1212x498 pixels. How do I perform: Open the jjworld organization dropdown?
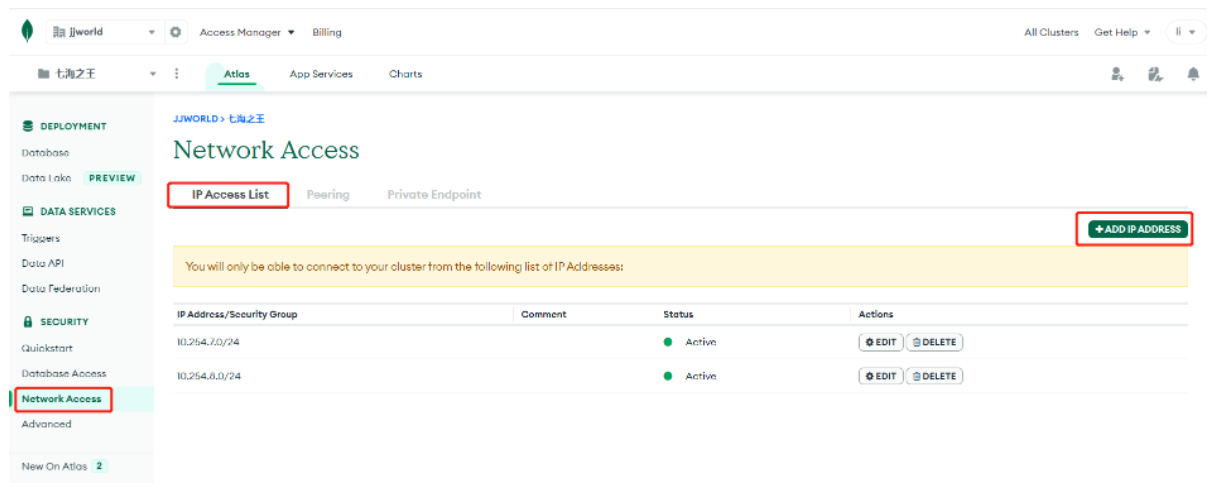tap(103, 32)
